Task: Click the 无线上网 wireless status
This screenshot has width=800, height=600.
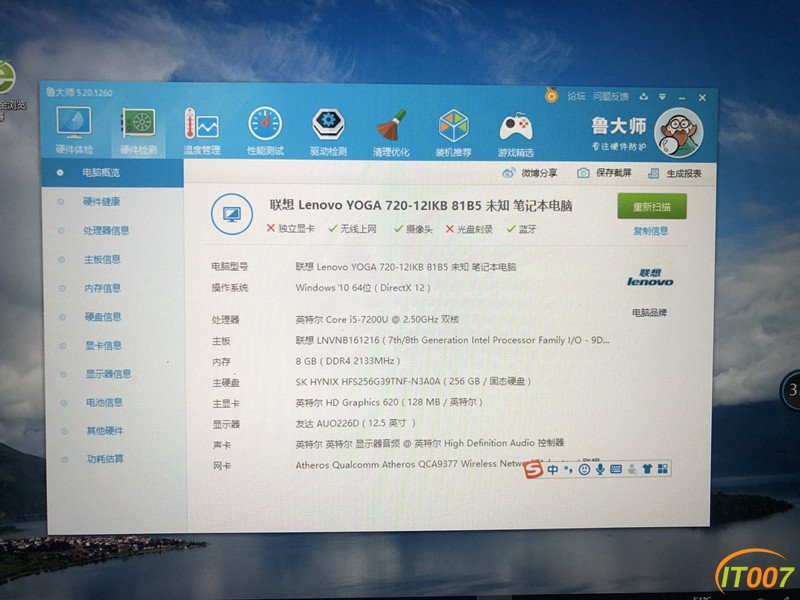Action: pyautogui.click(x=353, y=229)
